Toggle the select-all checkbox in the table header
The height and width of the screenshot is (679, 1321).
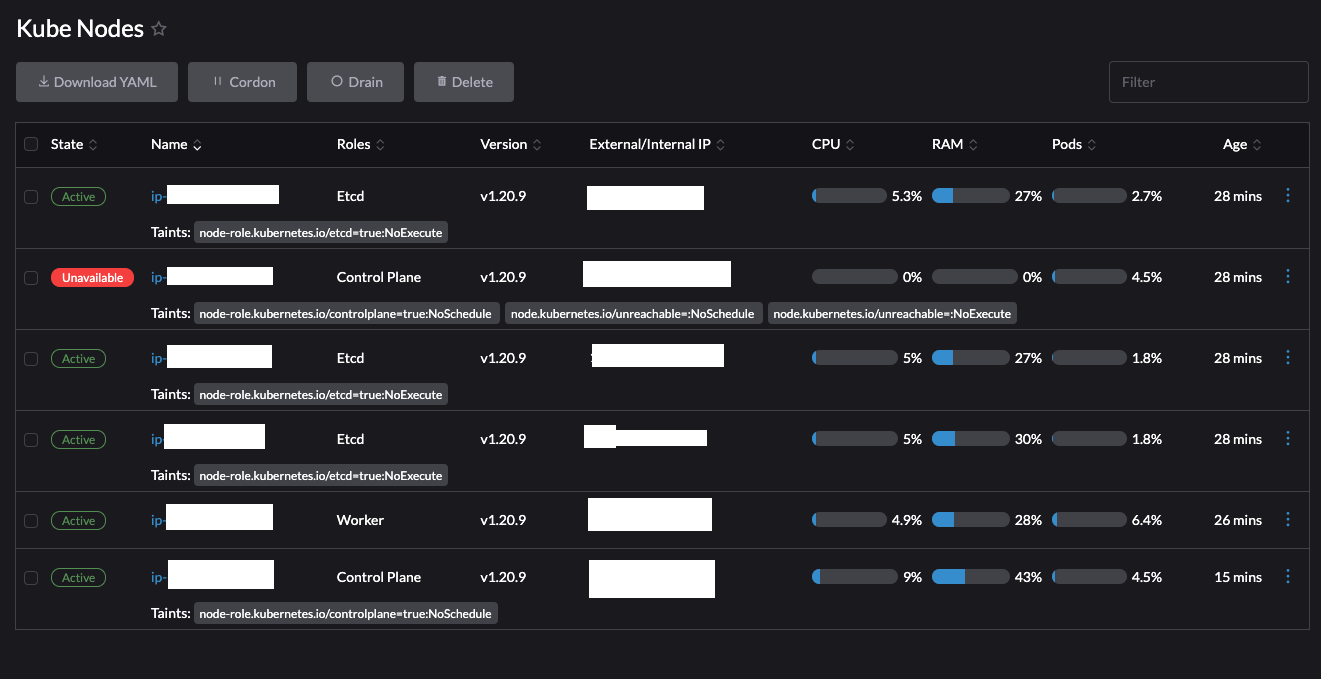31,144
